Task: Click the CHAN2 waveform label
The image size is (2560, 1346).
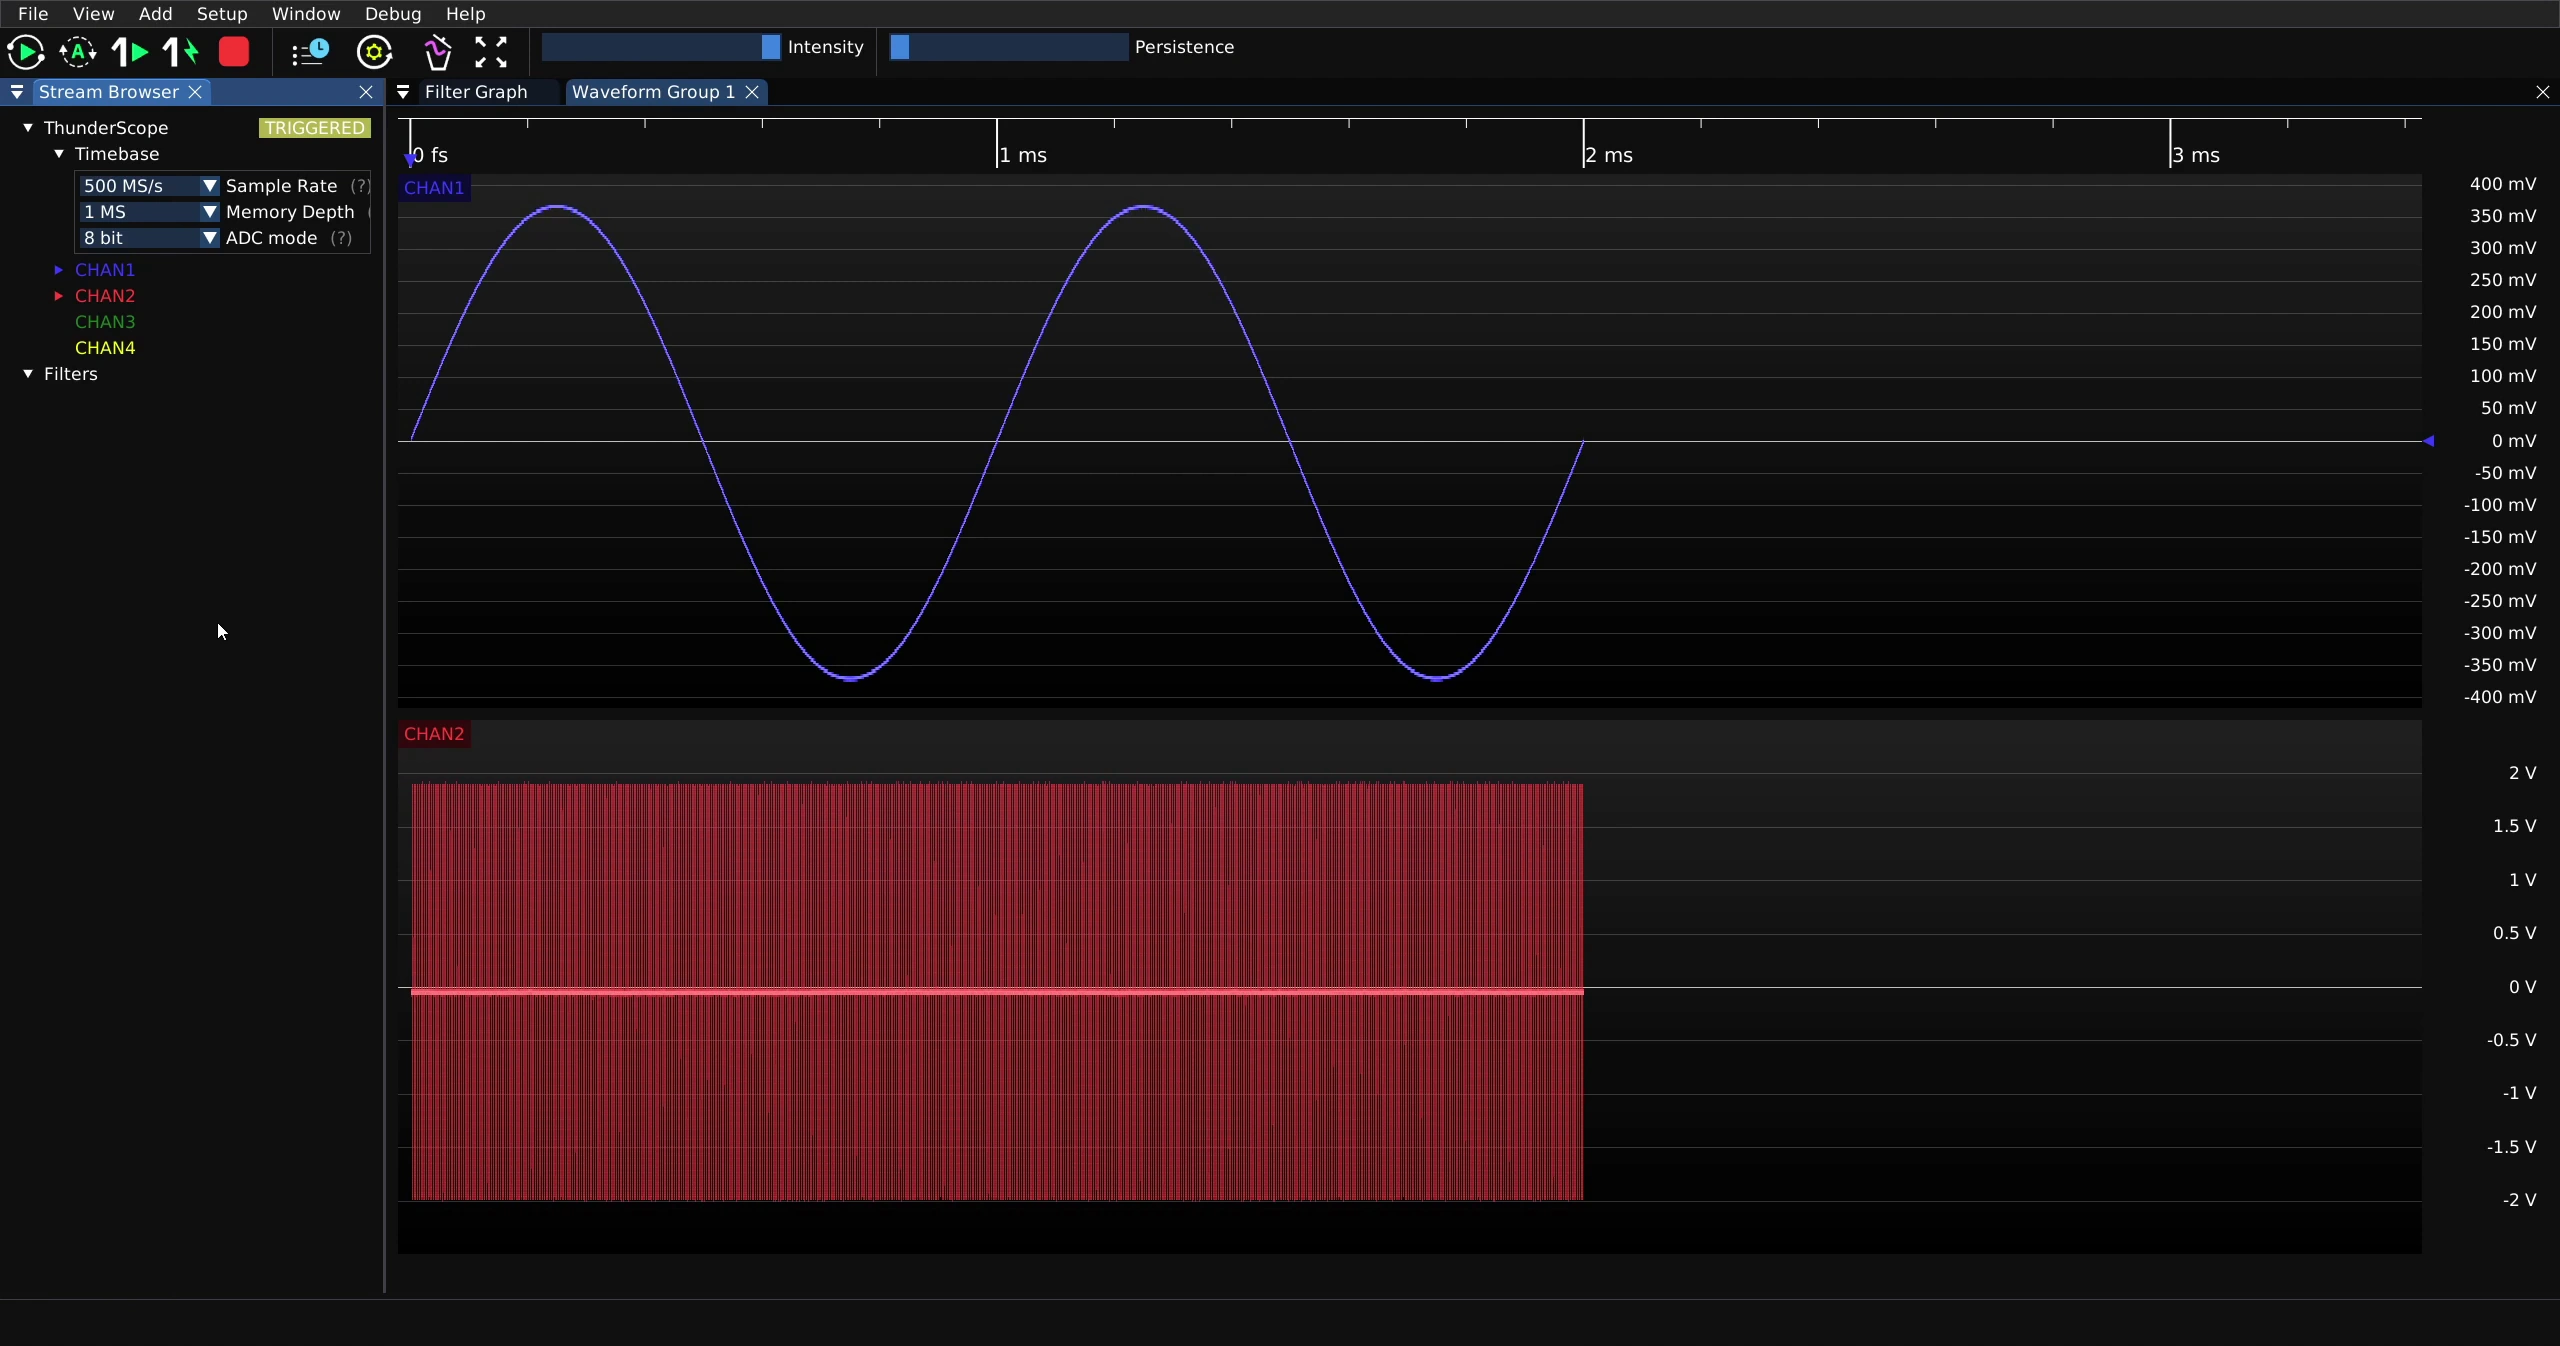Action: (434, 733)
